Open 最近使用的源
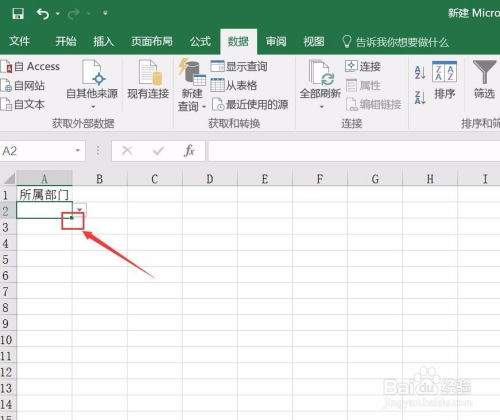Viewport: 500px width, 420px height. 250,105
